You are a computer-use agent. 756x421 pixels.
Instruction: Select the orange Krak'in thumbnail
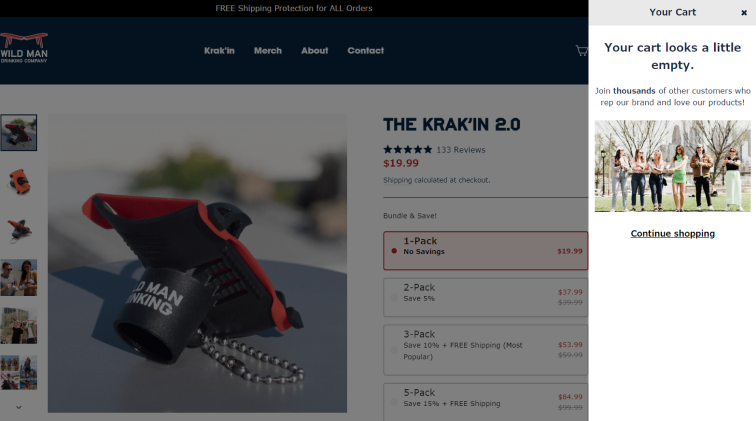pyautogui.click(x=19, y=181)
